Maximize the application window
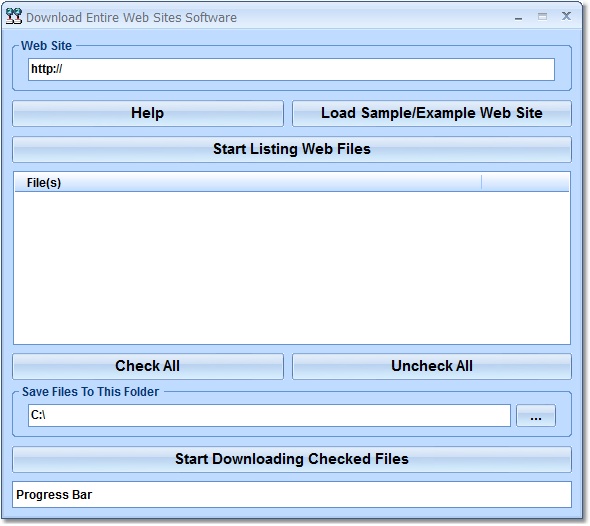Viewport: 590px width, 526px height. point(542,17)
